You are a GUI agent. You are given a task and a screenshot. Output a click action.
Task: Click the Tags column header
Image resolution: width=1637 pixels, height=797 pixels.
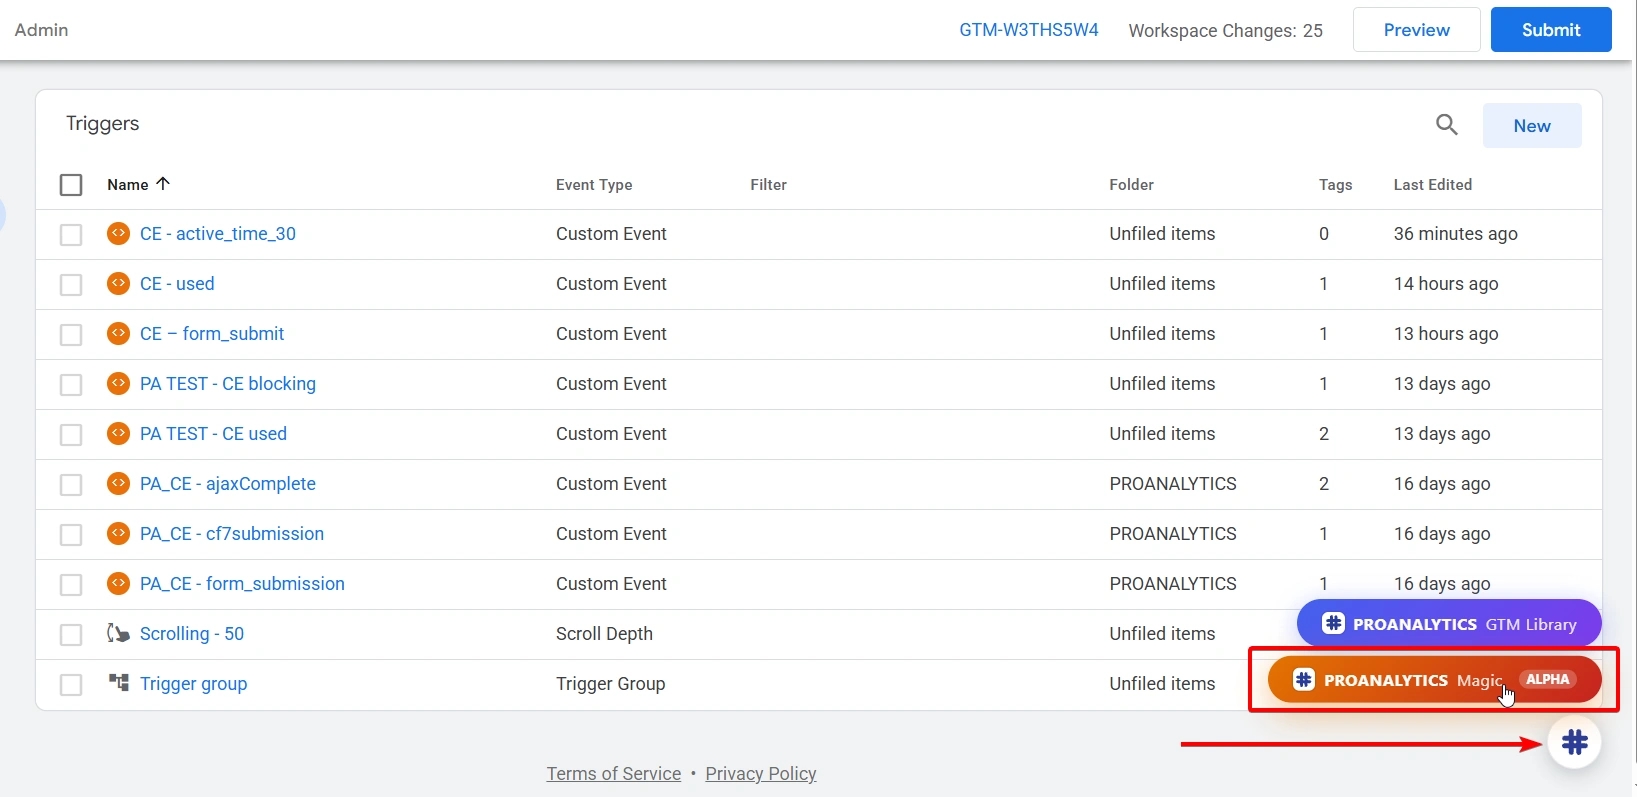[1335, 185]
